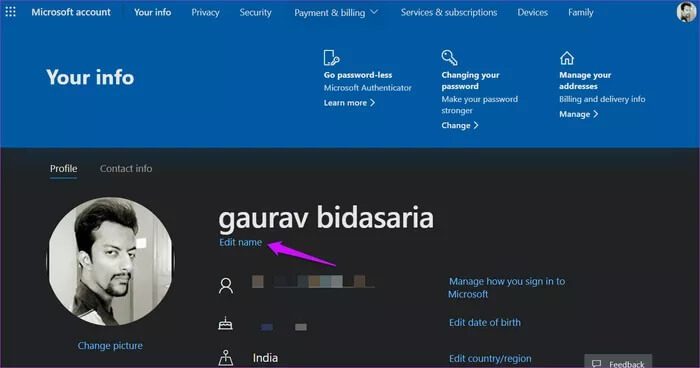Click the Microsoft account title
This screenshot has height=368, width=700.
tap(71, 12)
